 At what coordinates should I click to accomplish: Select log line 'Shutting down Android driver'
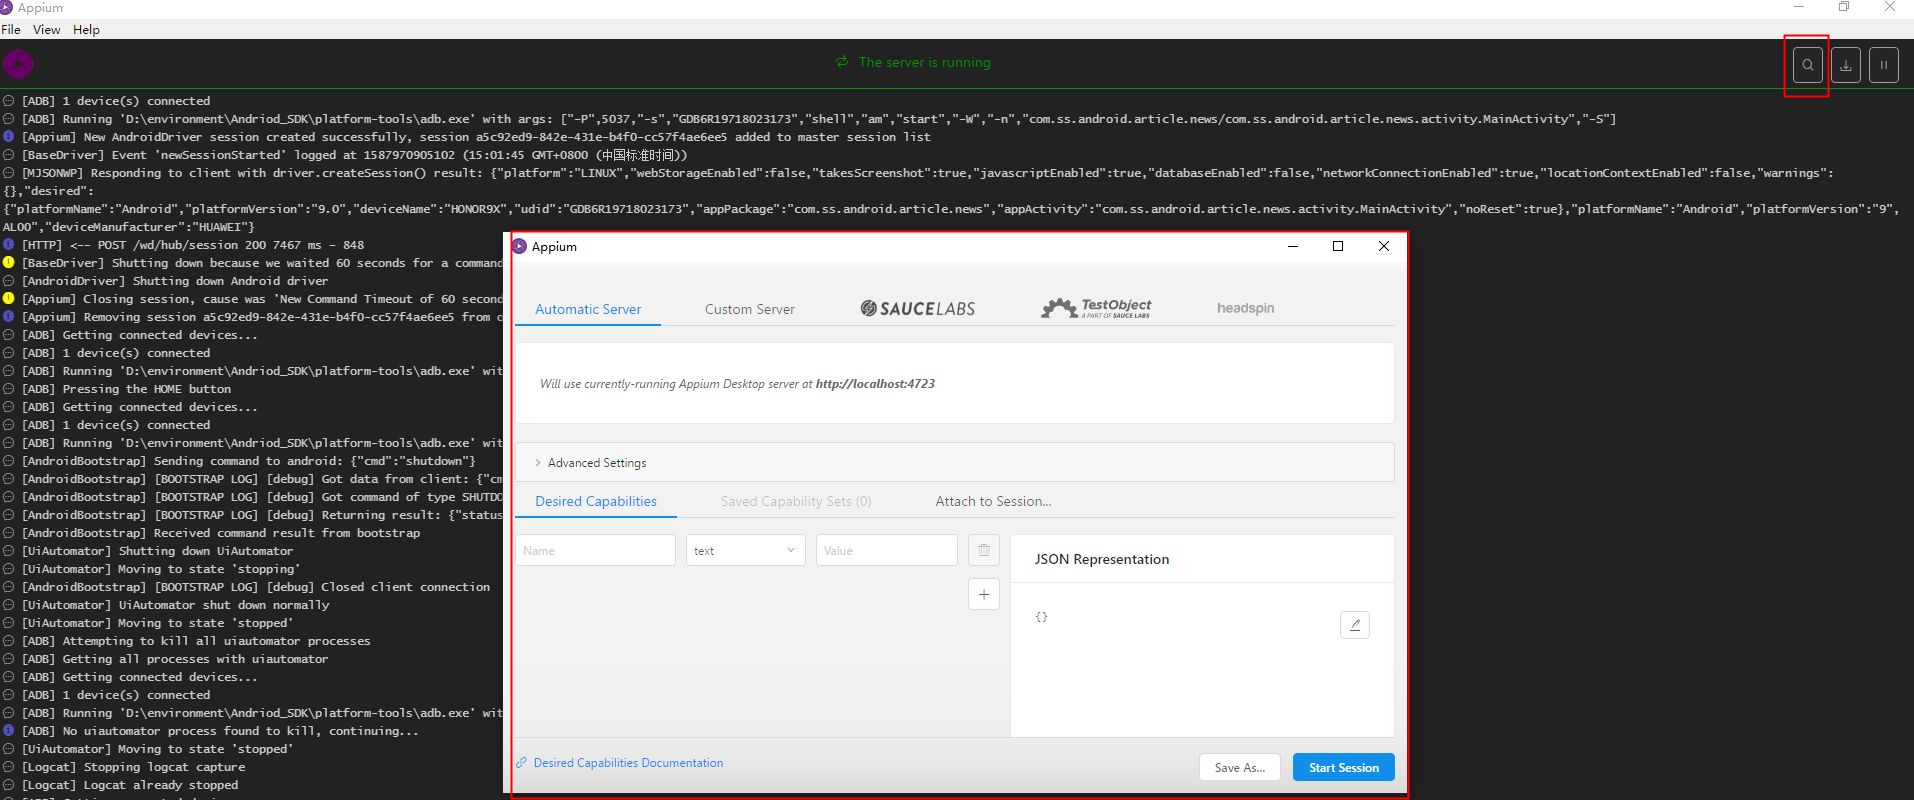[x=175, y=281]
